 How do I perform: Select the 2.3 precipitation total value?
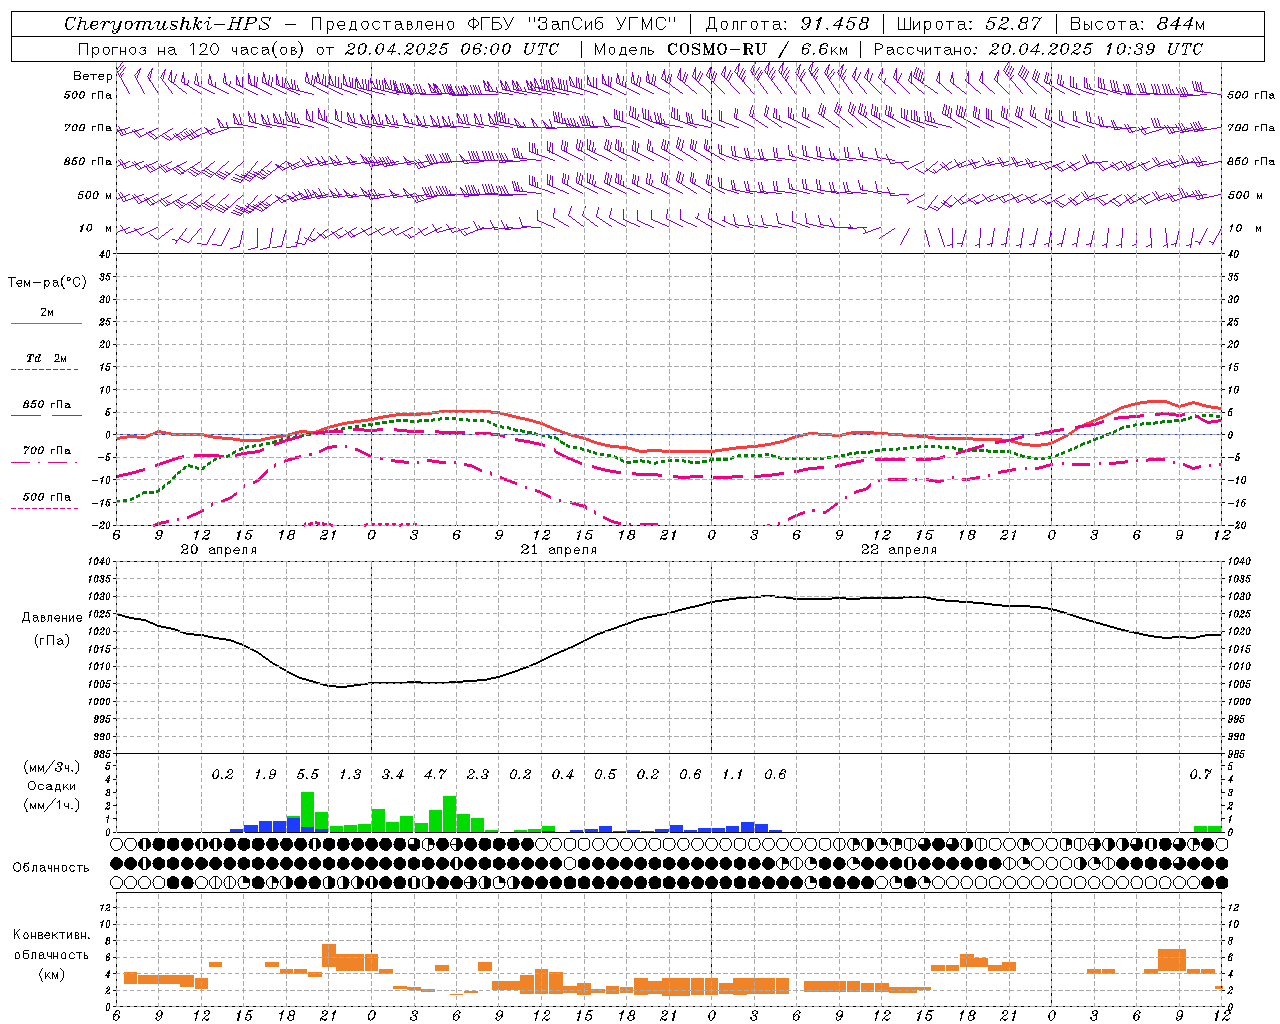click(x=478, y=775)
